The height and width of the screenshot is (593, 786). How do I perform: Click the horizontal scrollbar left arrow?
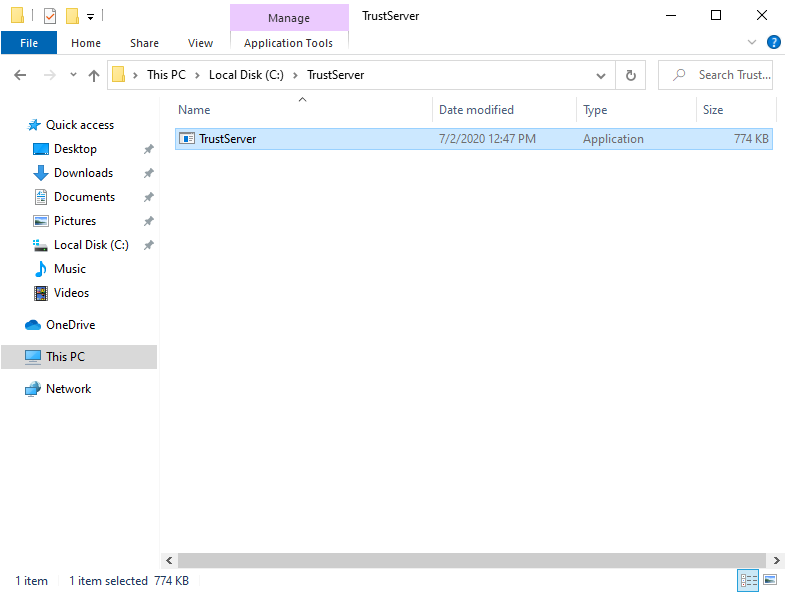[x=169, y=560]
